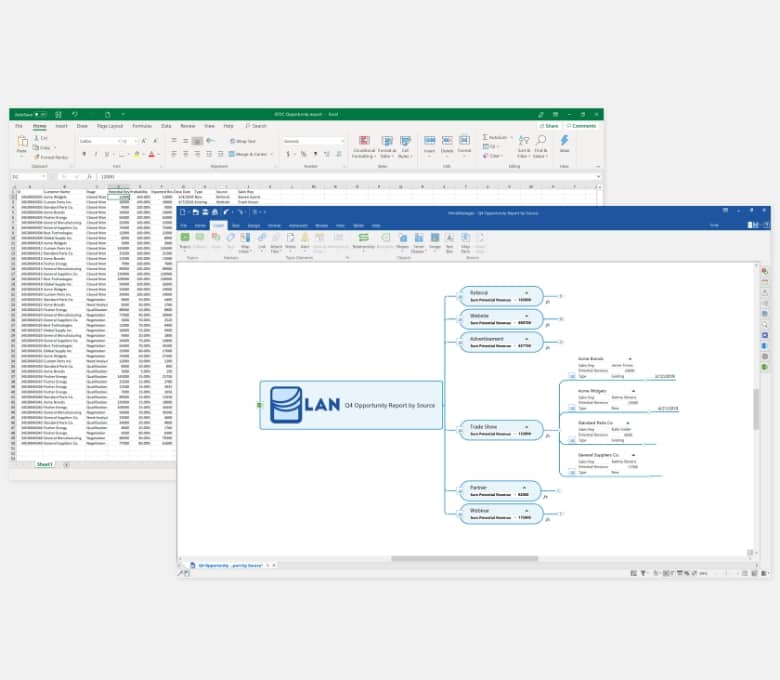
Task: Switch to the Excel Data tab
Action: 166,126
